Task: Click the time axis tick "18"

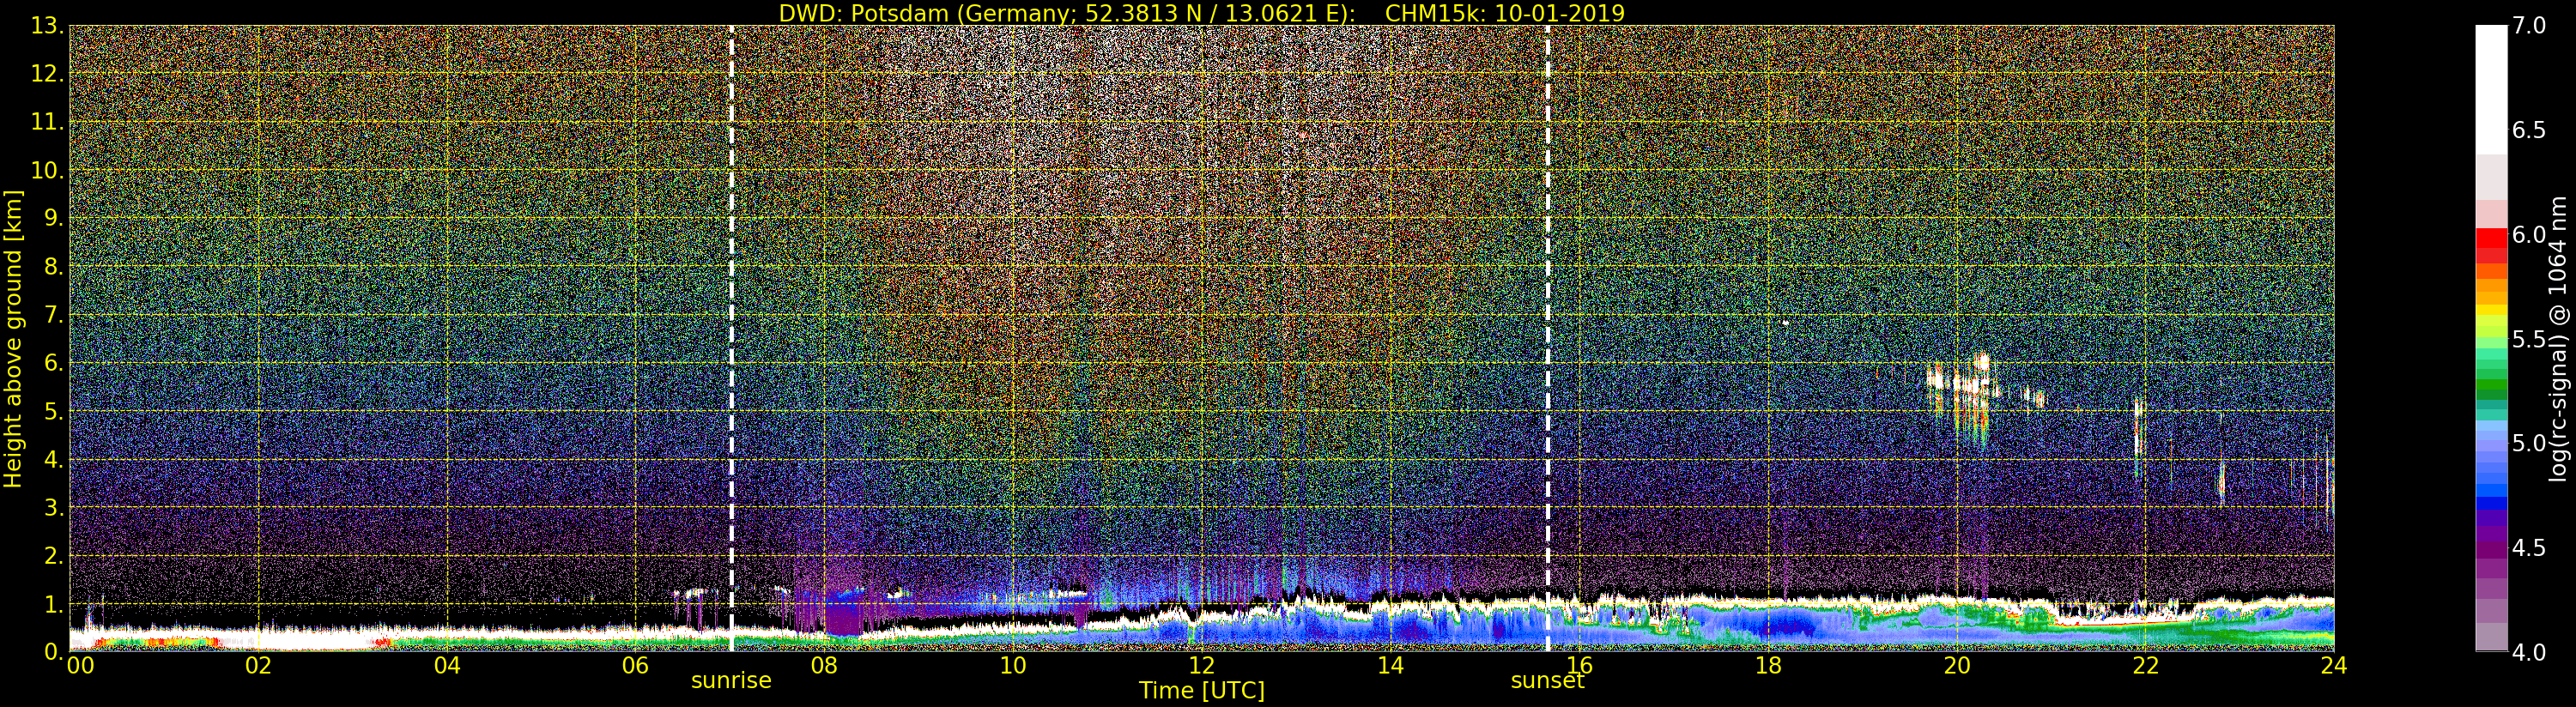Action: click(x=1768, y=665)
